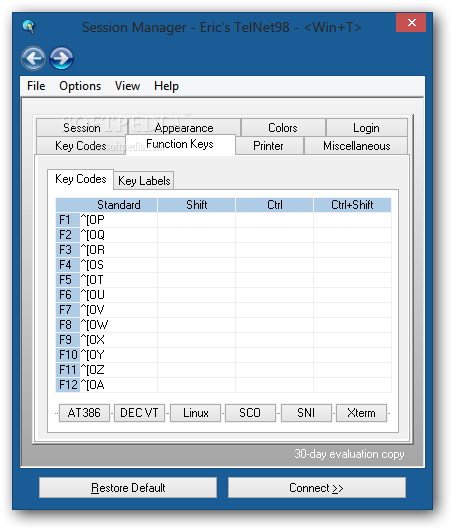The height and width of the screenshot is (530, 453).
Task: Click the empty Ctrl cell for F5
Action: tap(275, 280)
